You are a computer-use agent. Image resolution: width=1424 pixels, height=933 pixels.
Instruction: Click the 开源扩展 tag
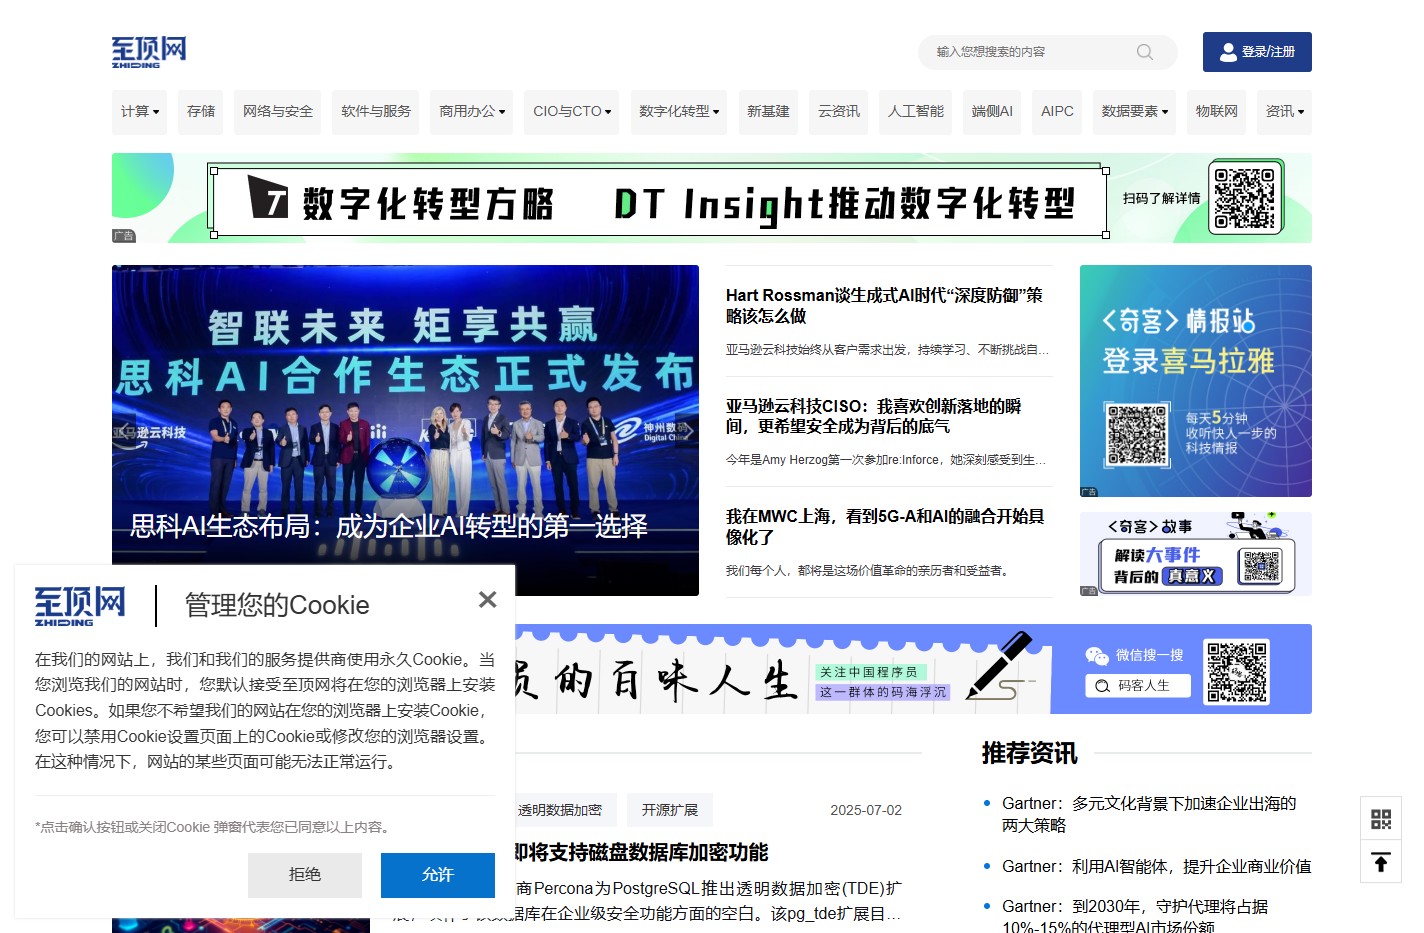tap(670, 810)
